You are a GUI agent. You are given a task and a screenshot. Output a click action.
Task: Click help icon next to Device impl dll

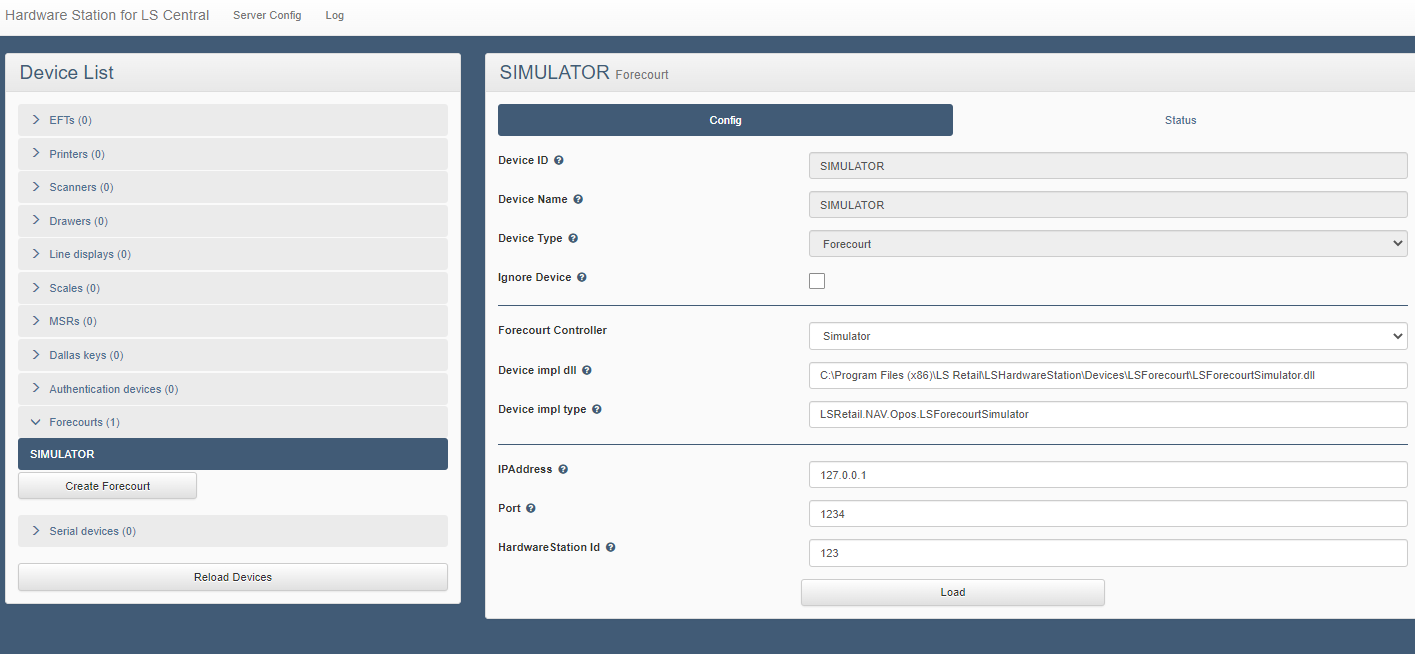[x=587, y=370]
